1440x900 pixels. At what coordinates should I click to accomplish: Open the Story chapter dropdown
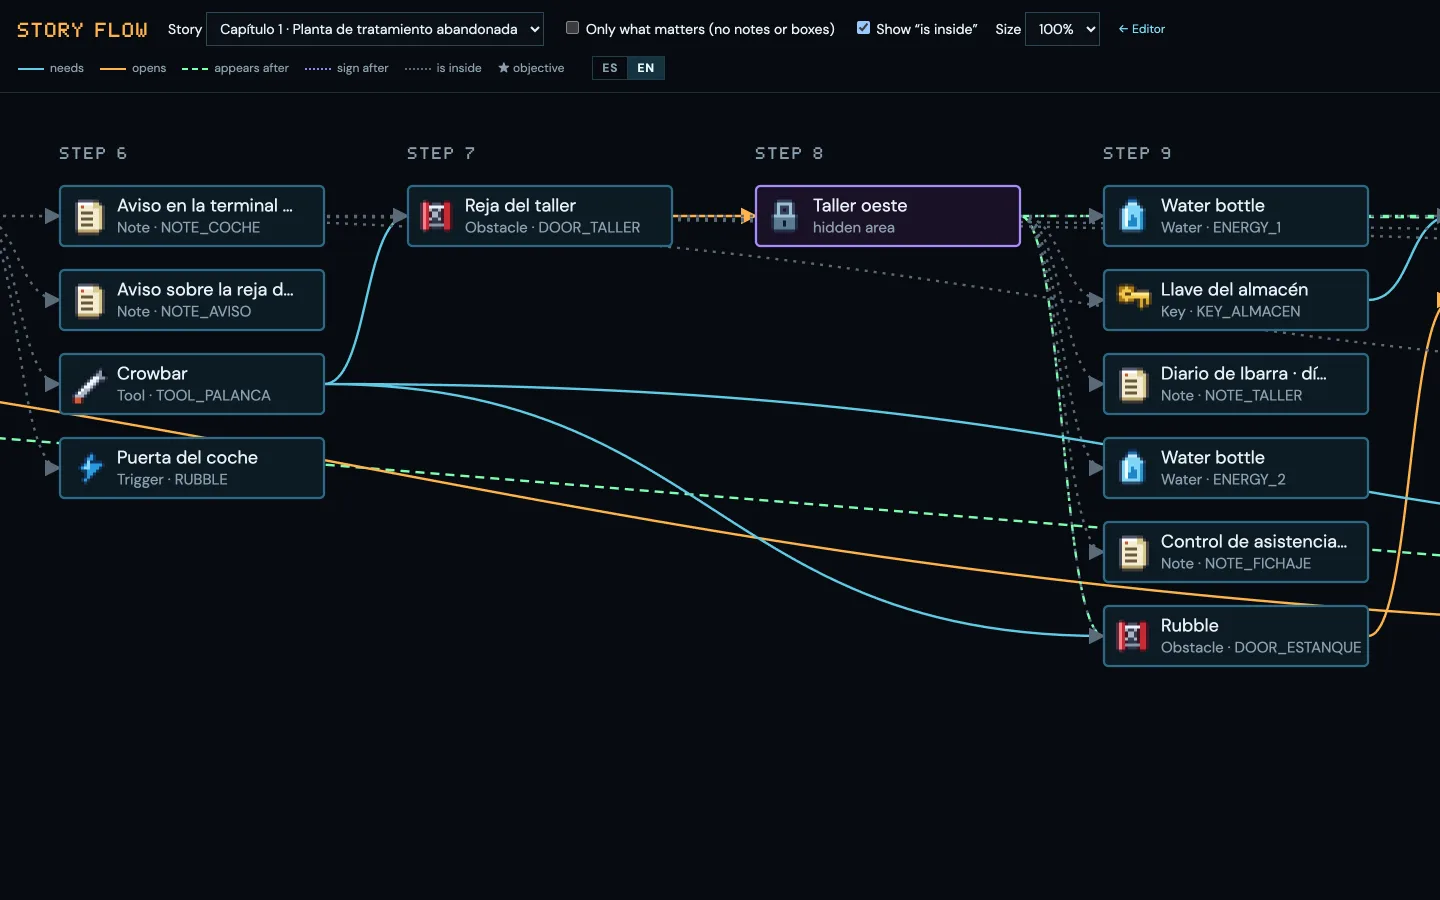click(x=375, y=29)
